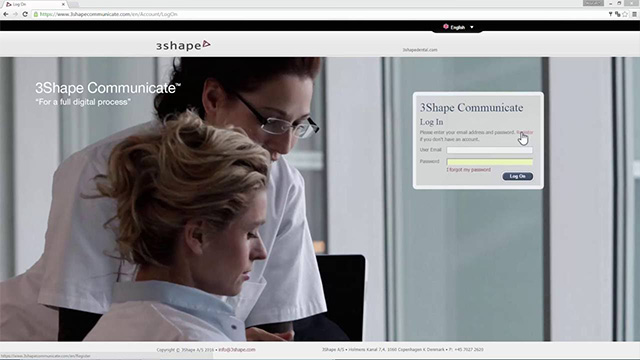
Task: Click into the Password field
Action: point(489,162)
